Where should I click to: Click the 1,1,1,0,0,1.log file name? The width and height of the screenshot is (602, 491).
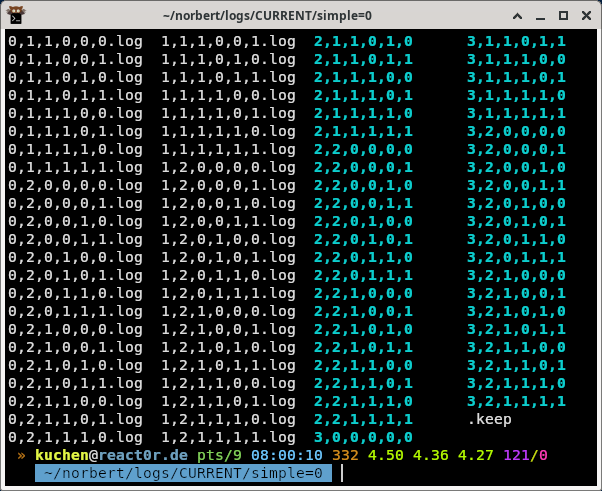228,42
